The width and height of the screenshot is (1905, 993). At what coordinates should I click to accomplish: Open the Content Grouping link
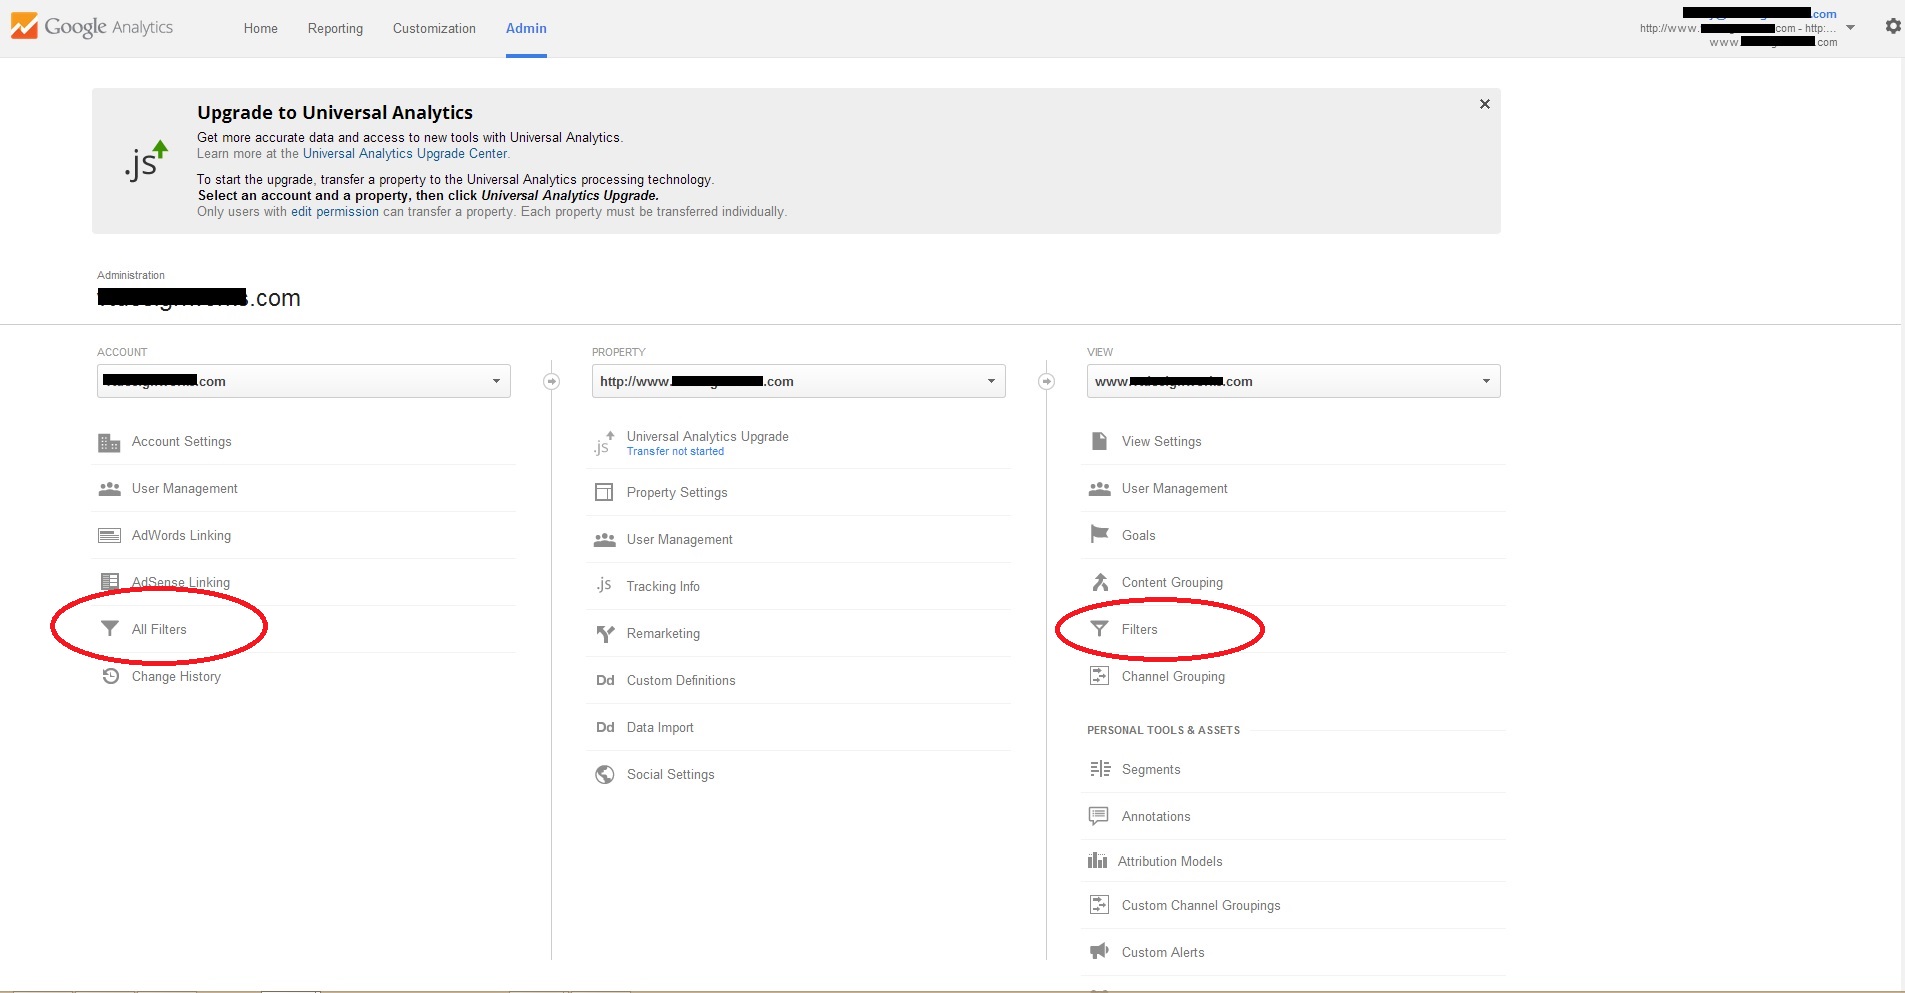click(x=1172, y=583)
